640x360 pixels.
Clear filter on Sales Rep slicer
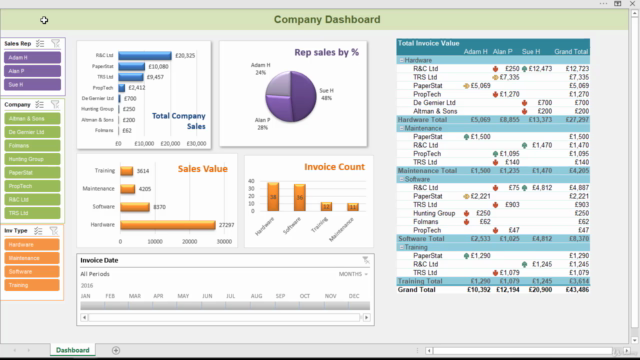pos(56,43)
